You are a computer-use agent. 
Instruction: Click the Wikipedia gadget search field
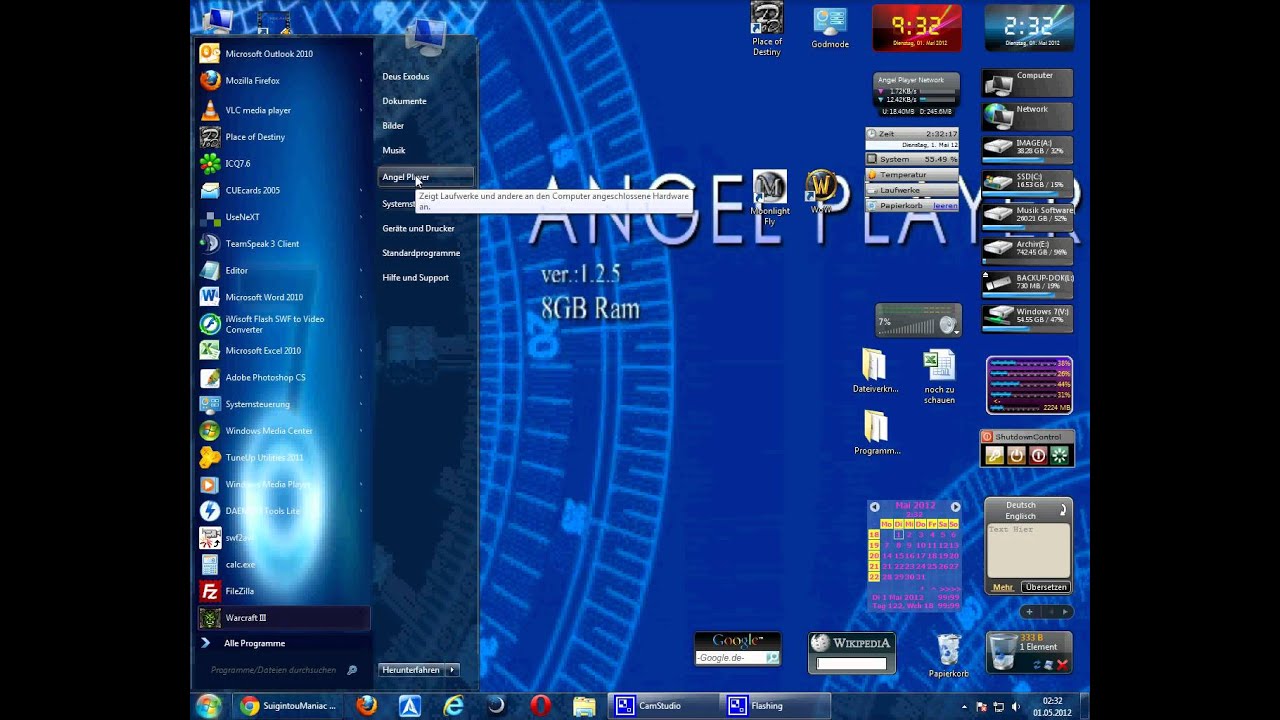coord(851,663)
